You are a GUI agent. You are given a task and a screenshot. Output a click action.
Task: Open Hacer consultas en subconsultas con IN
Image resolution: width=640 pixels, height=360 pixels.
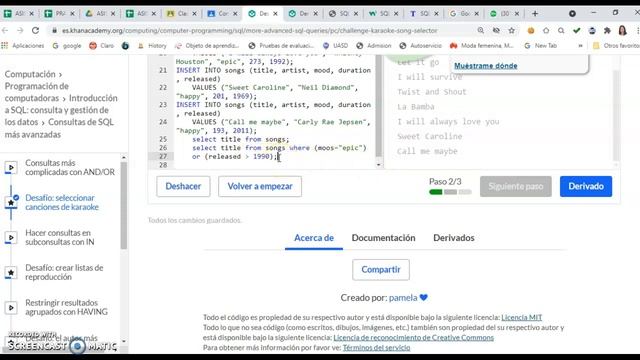60,237
